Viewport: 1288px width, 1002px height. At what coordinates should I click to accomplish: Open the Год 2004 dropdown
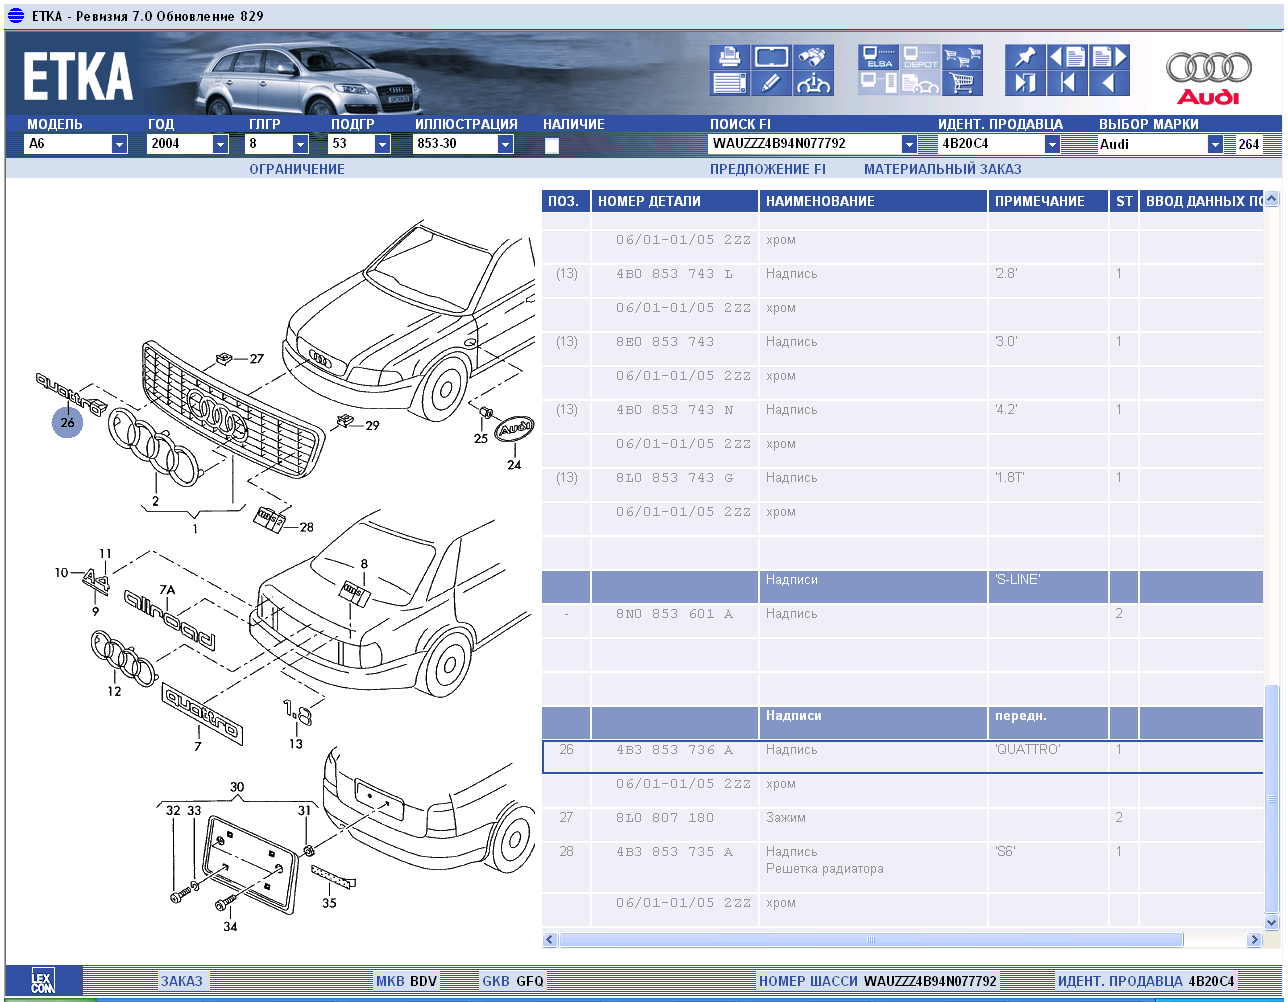tap(220, 144)
